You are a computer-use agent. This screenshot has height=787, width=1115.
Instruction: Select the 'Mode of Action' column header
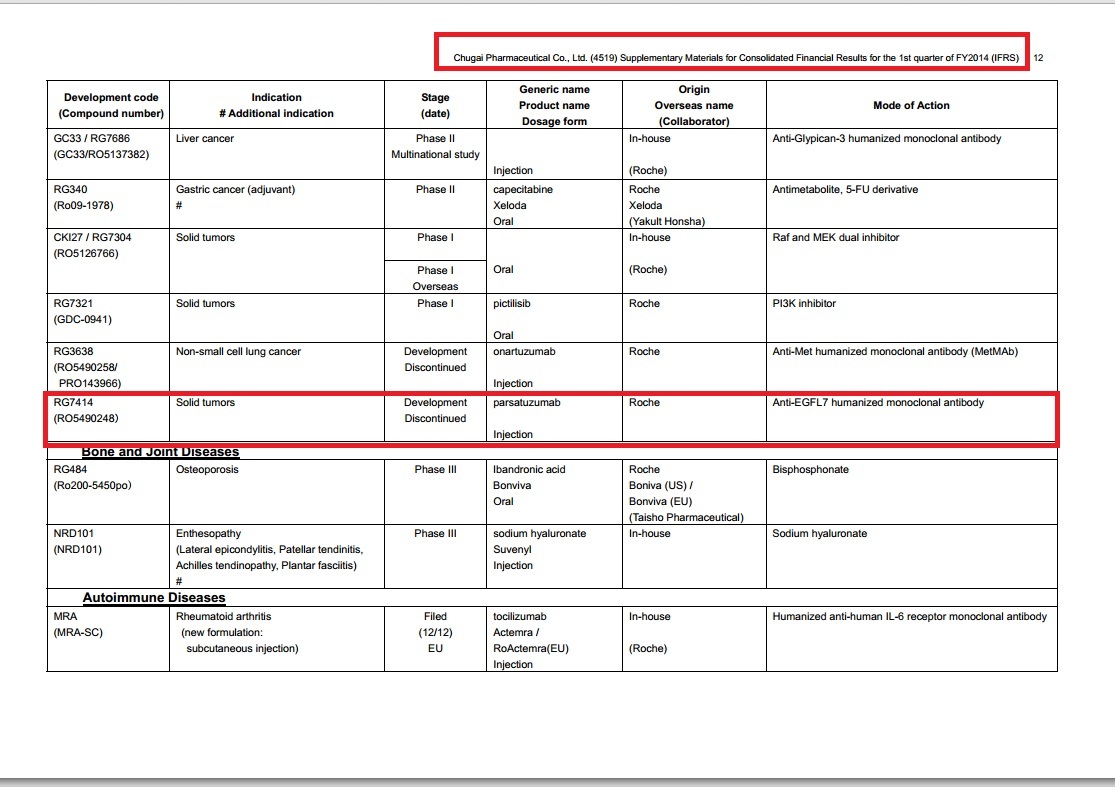(x=911, y=105)
